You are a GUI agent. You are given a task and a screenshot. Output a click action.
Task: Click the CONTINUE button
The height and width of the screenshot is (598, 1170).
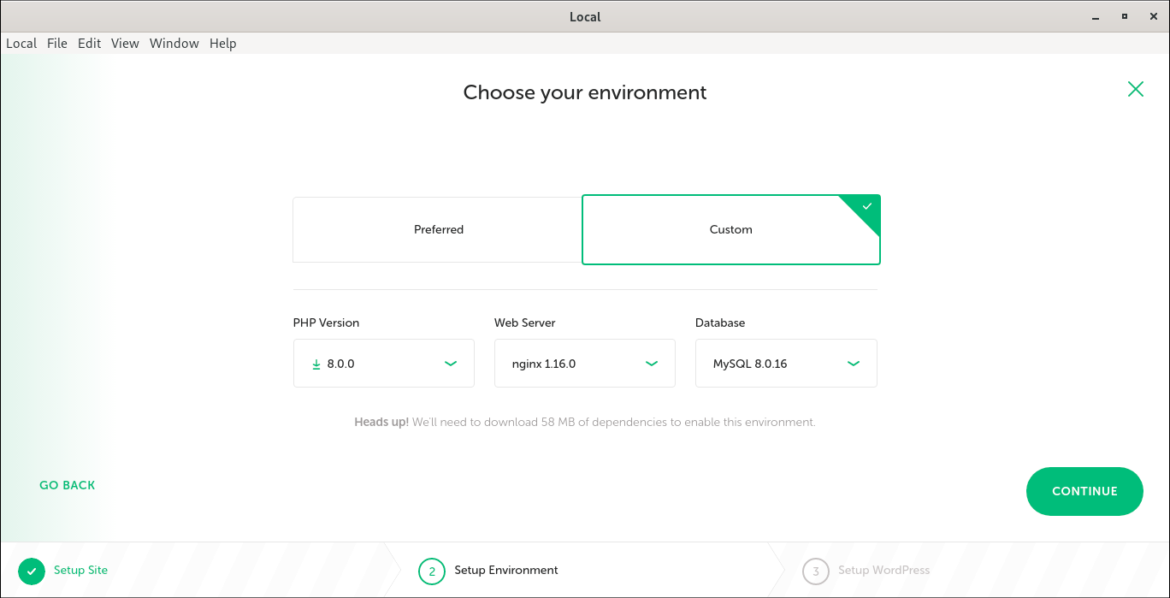click(x=1084, y=491)
